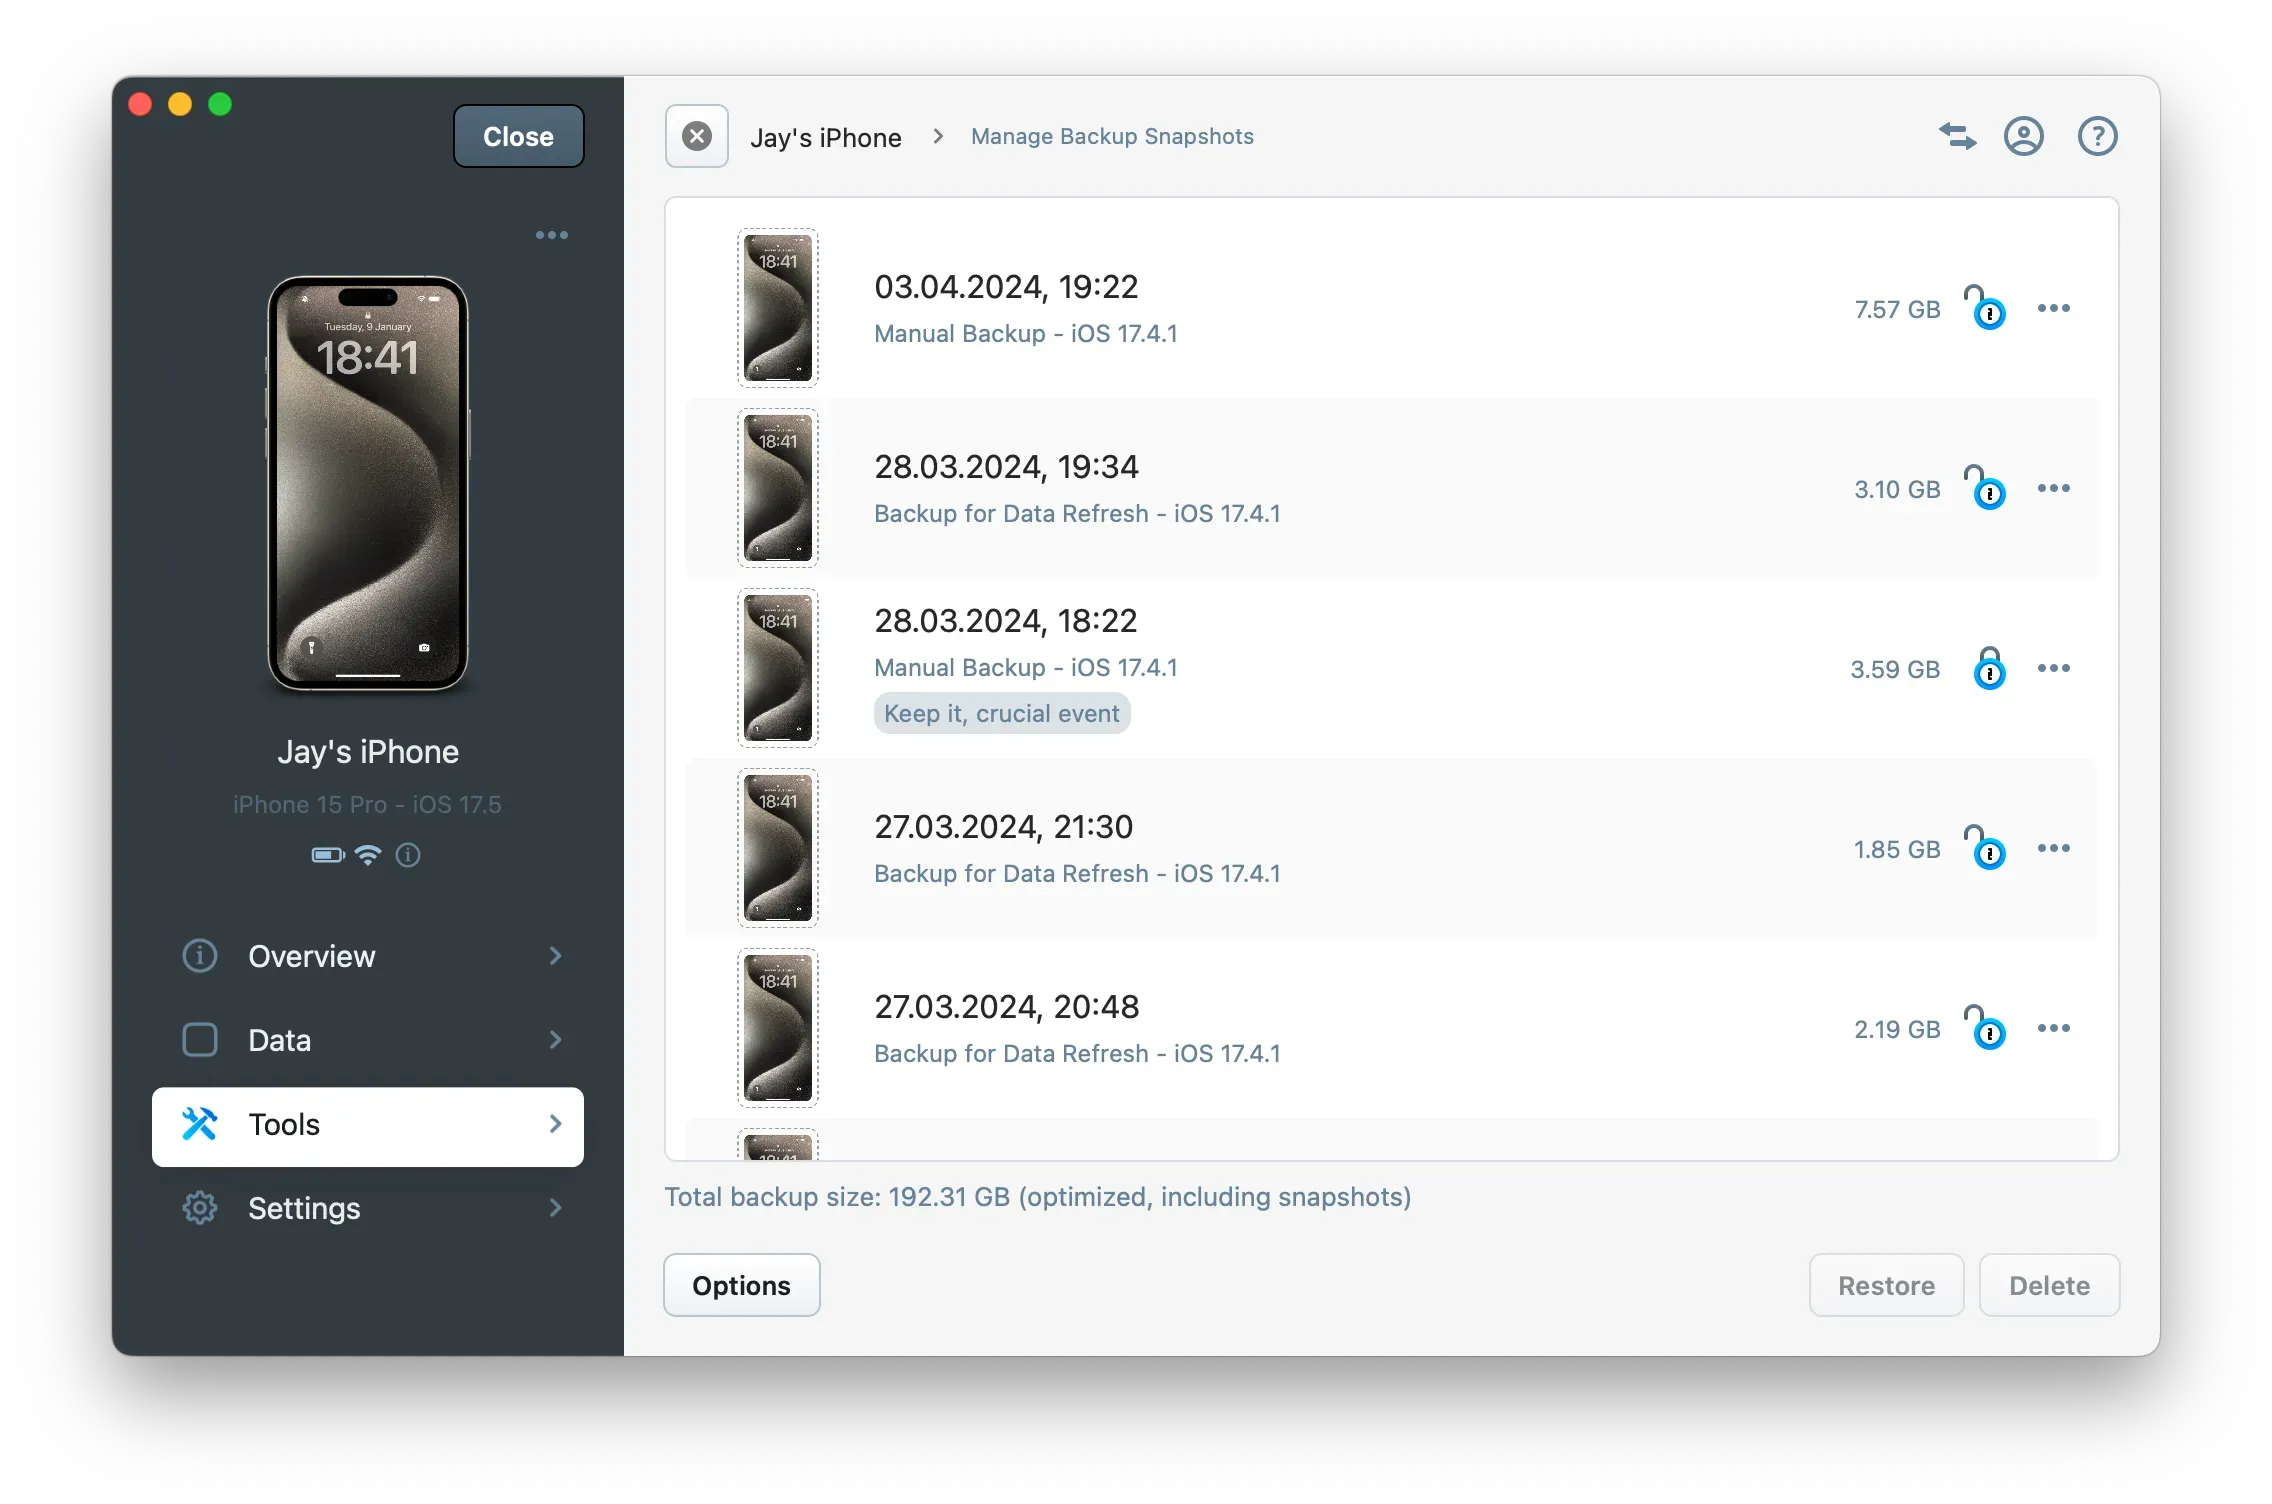Screen dimensions: 2272x1504
Task: Open the Manage Backup Snapshots breadcrumb item
Action: click(1111, 136)
